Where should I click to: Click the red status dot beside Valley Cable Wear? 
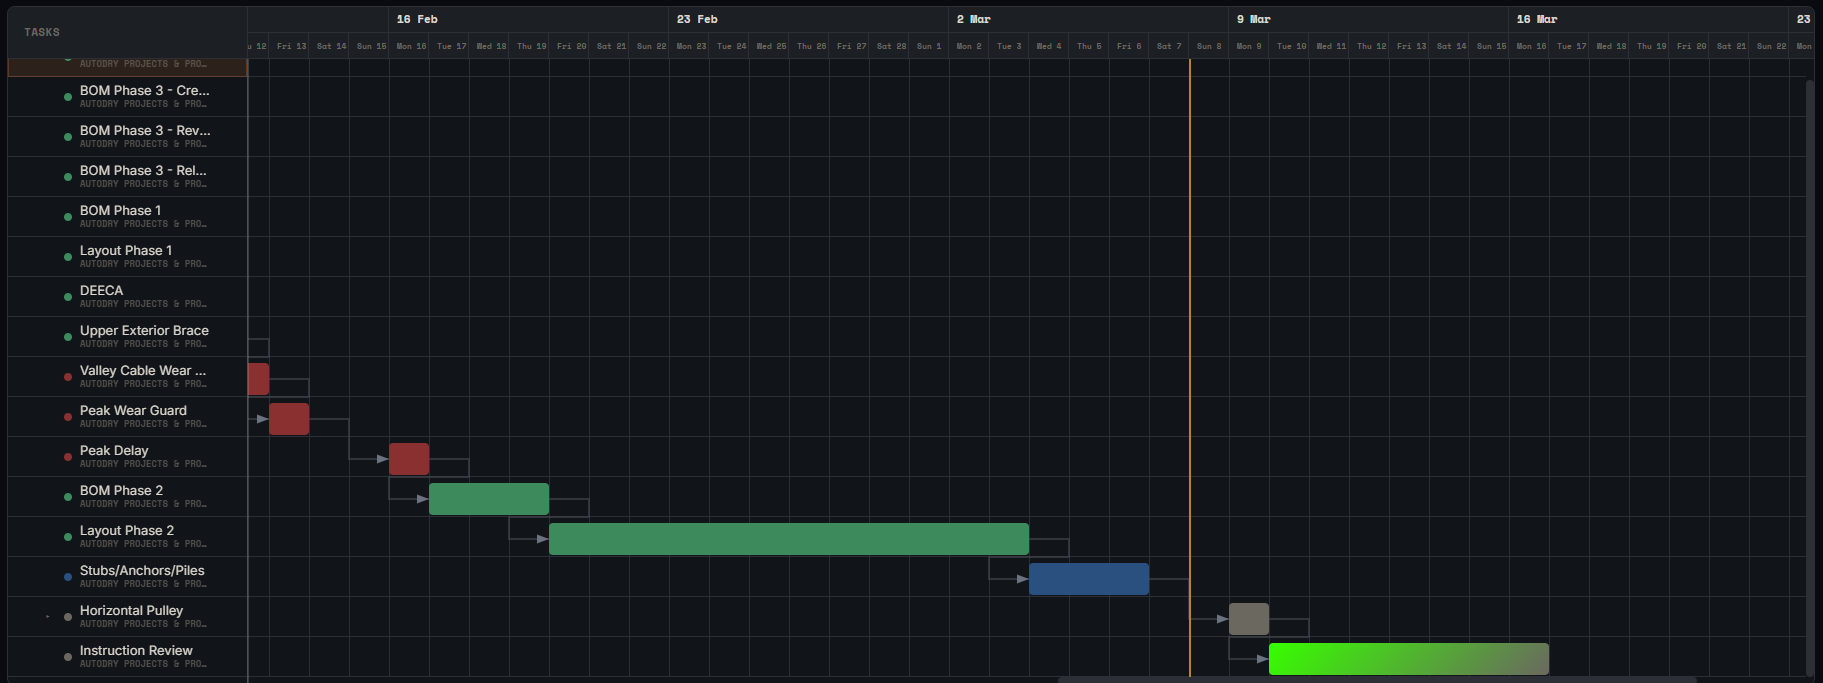[67, 377]
